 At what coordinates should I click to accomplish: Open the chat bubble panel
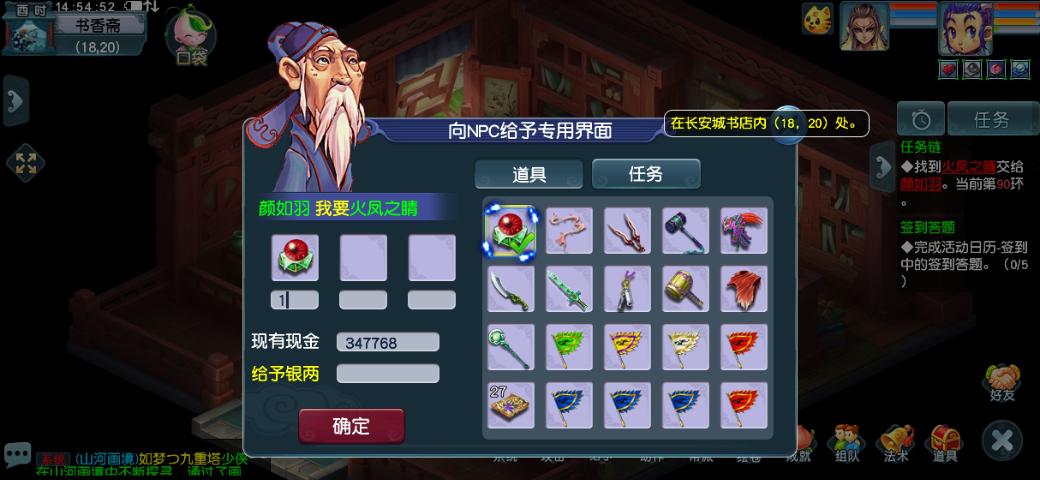click(16, 454)
